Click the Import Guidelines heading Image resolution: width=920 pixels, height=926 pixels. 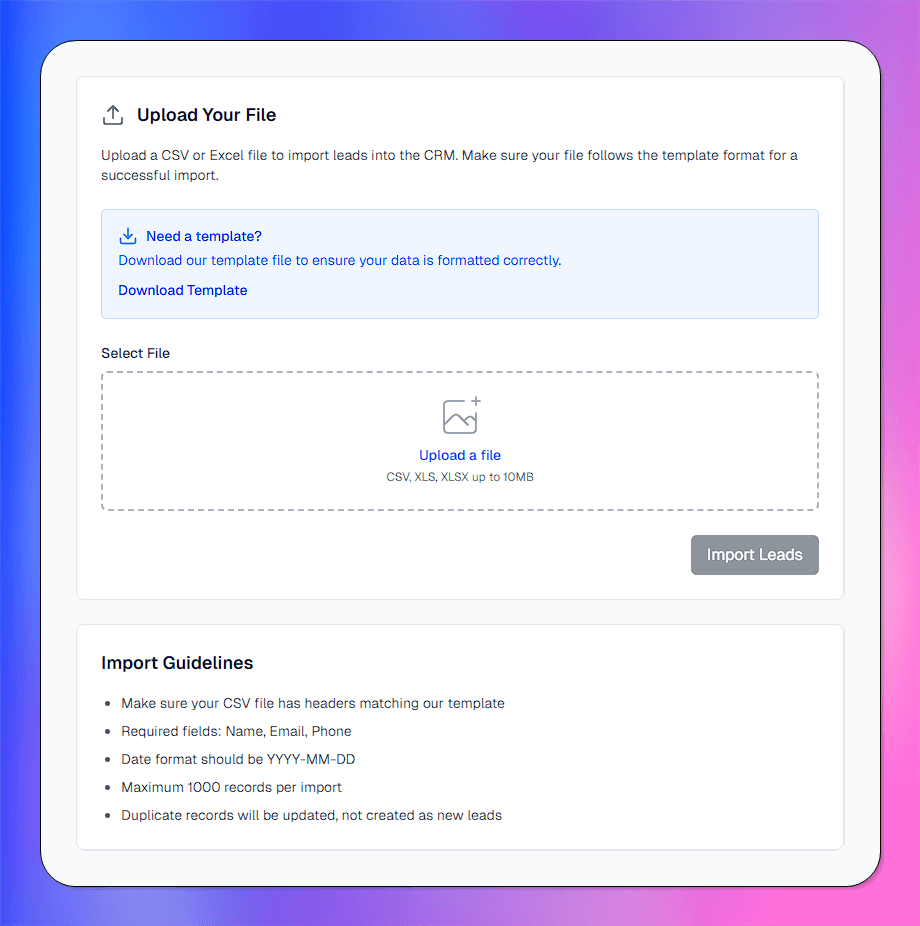point(177,663)
